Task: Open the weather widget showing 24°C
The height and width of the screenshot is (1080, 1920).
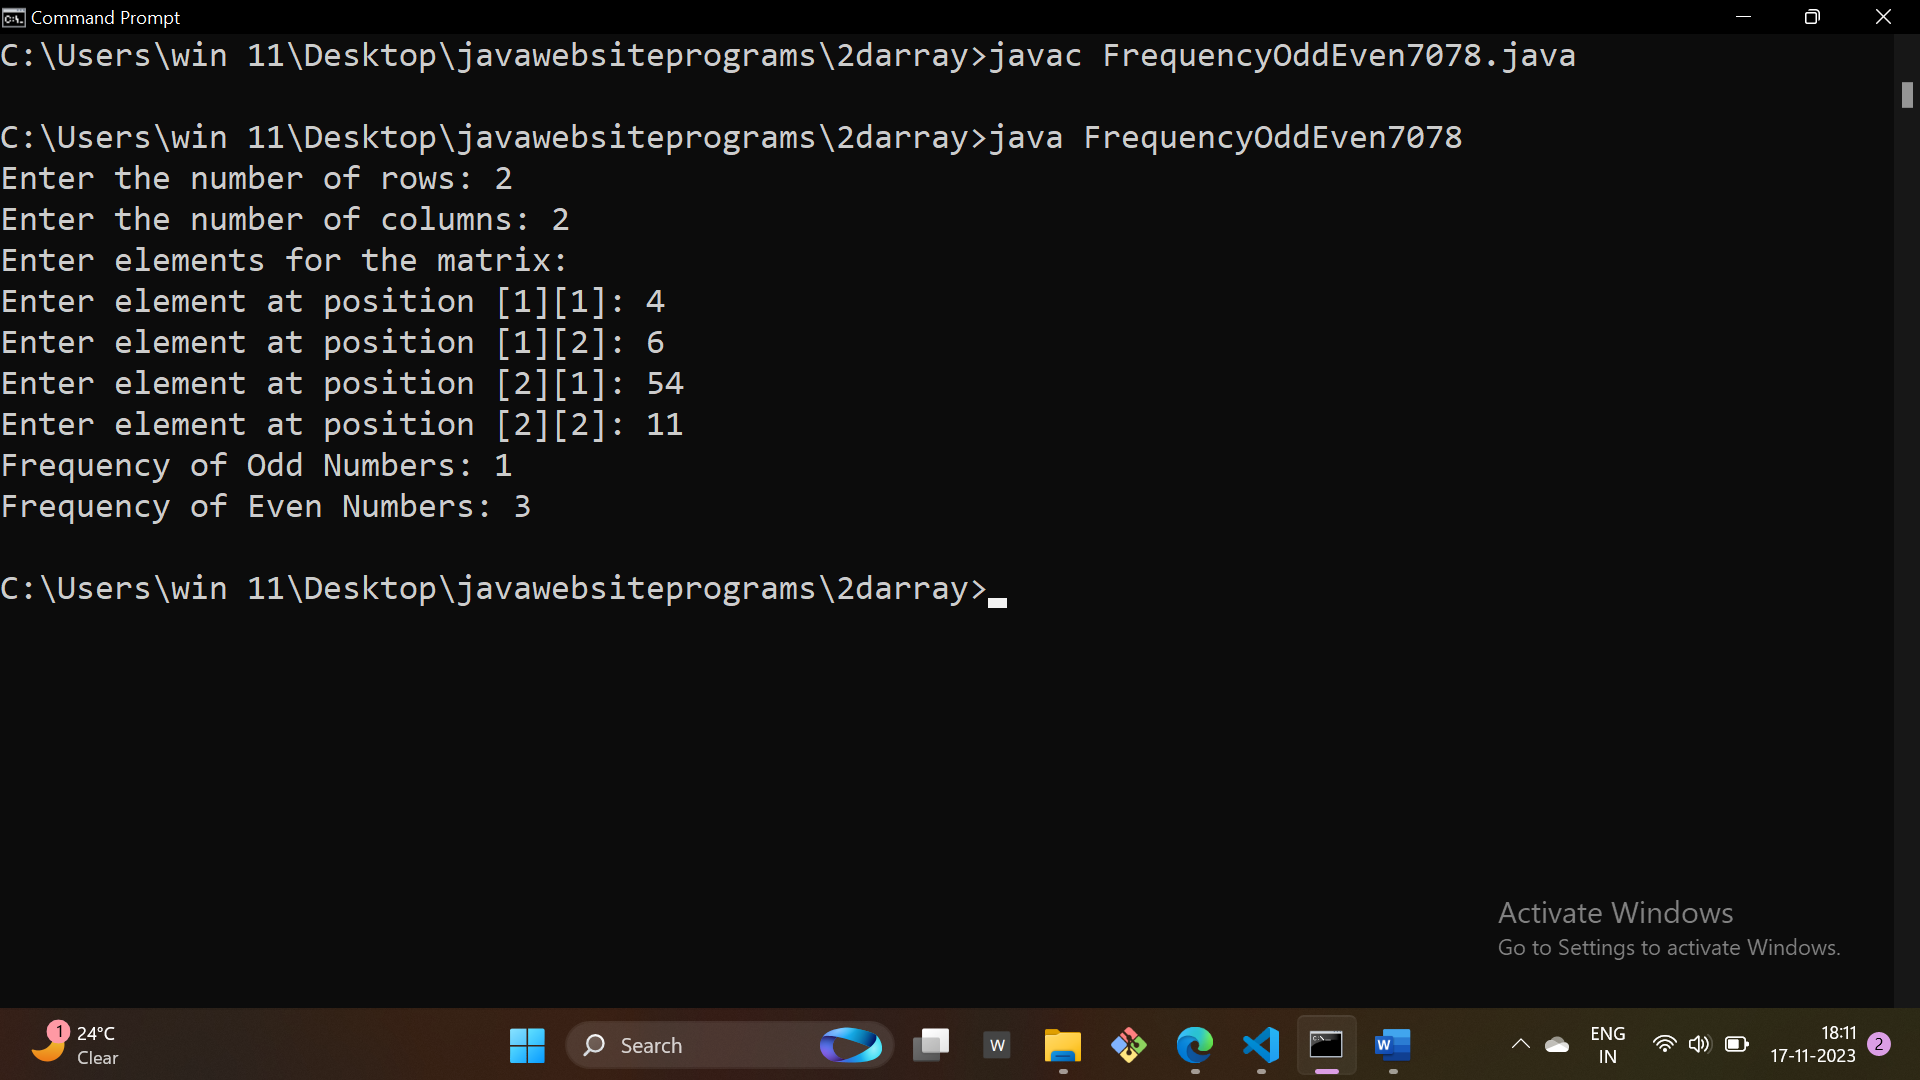Action: tap(78, 1045)
